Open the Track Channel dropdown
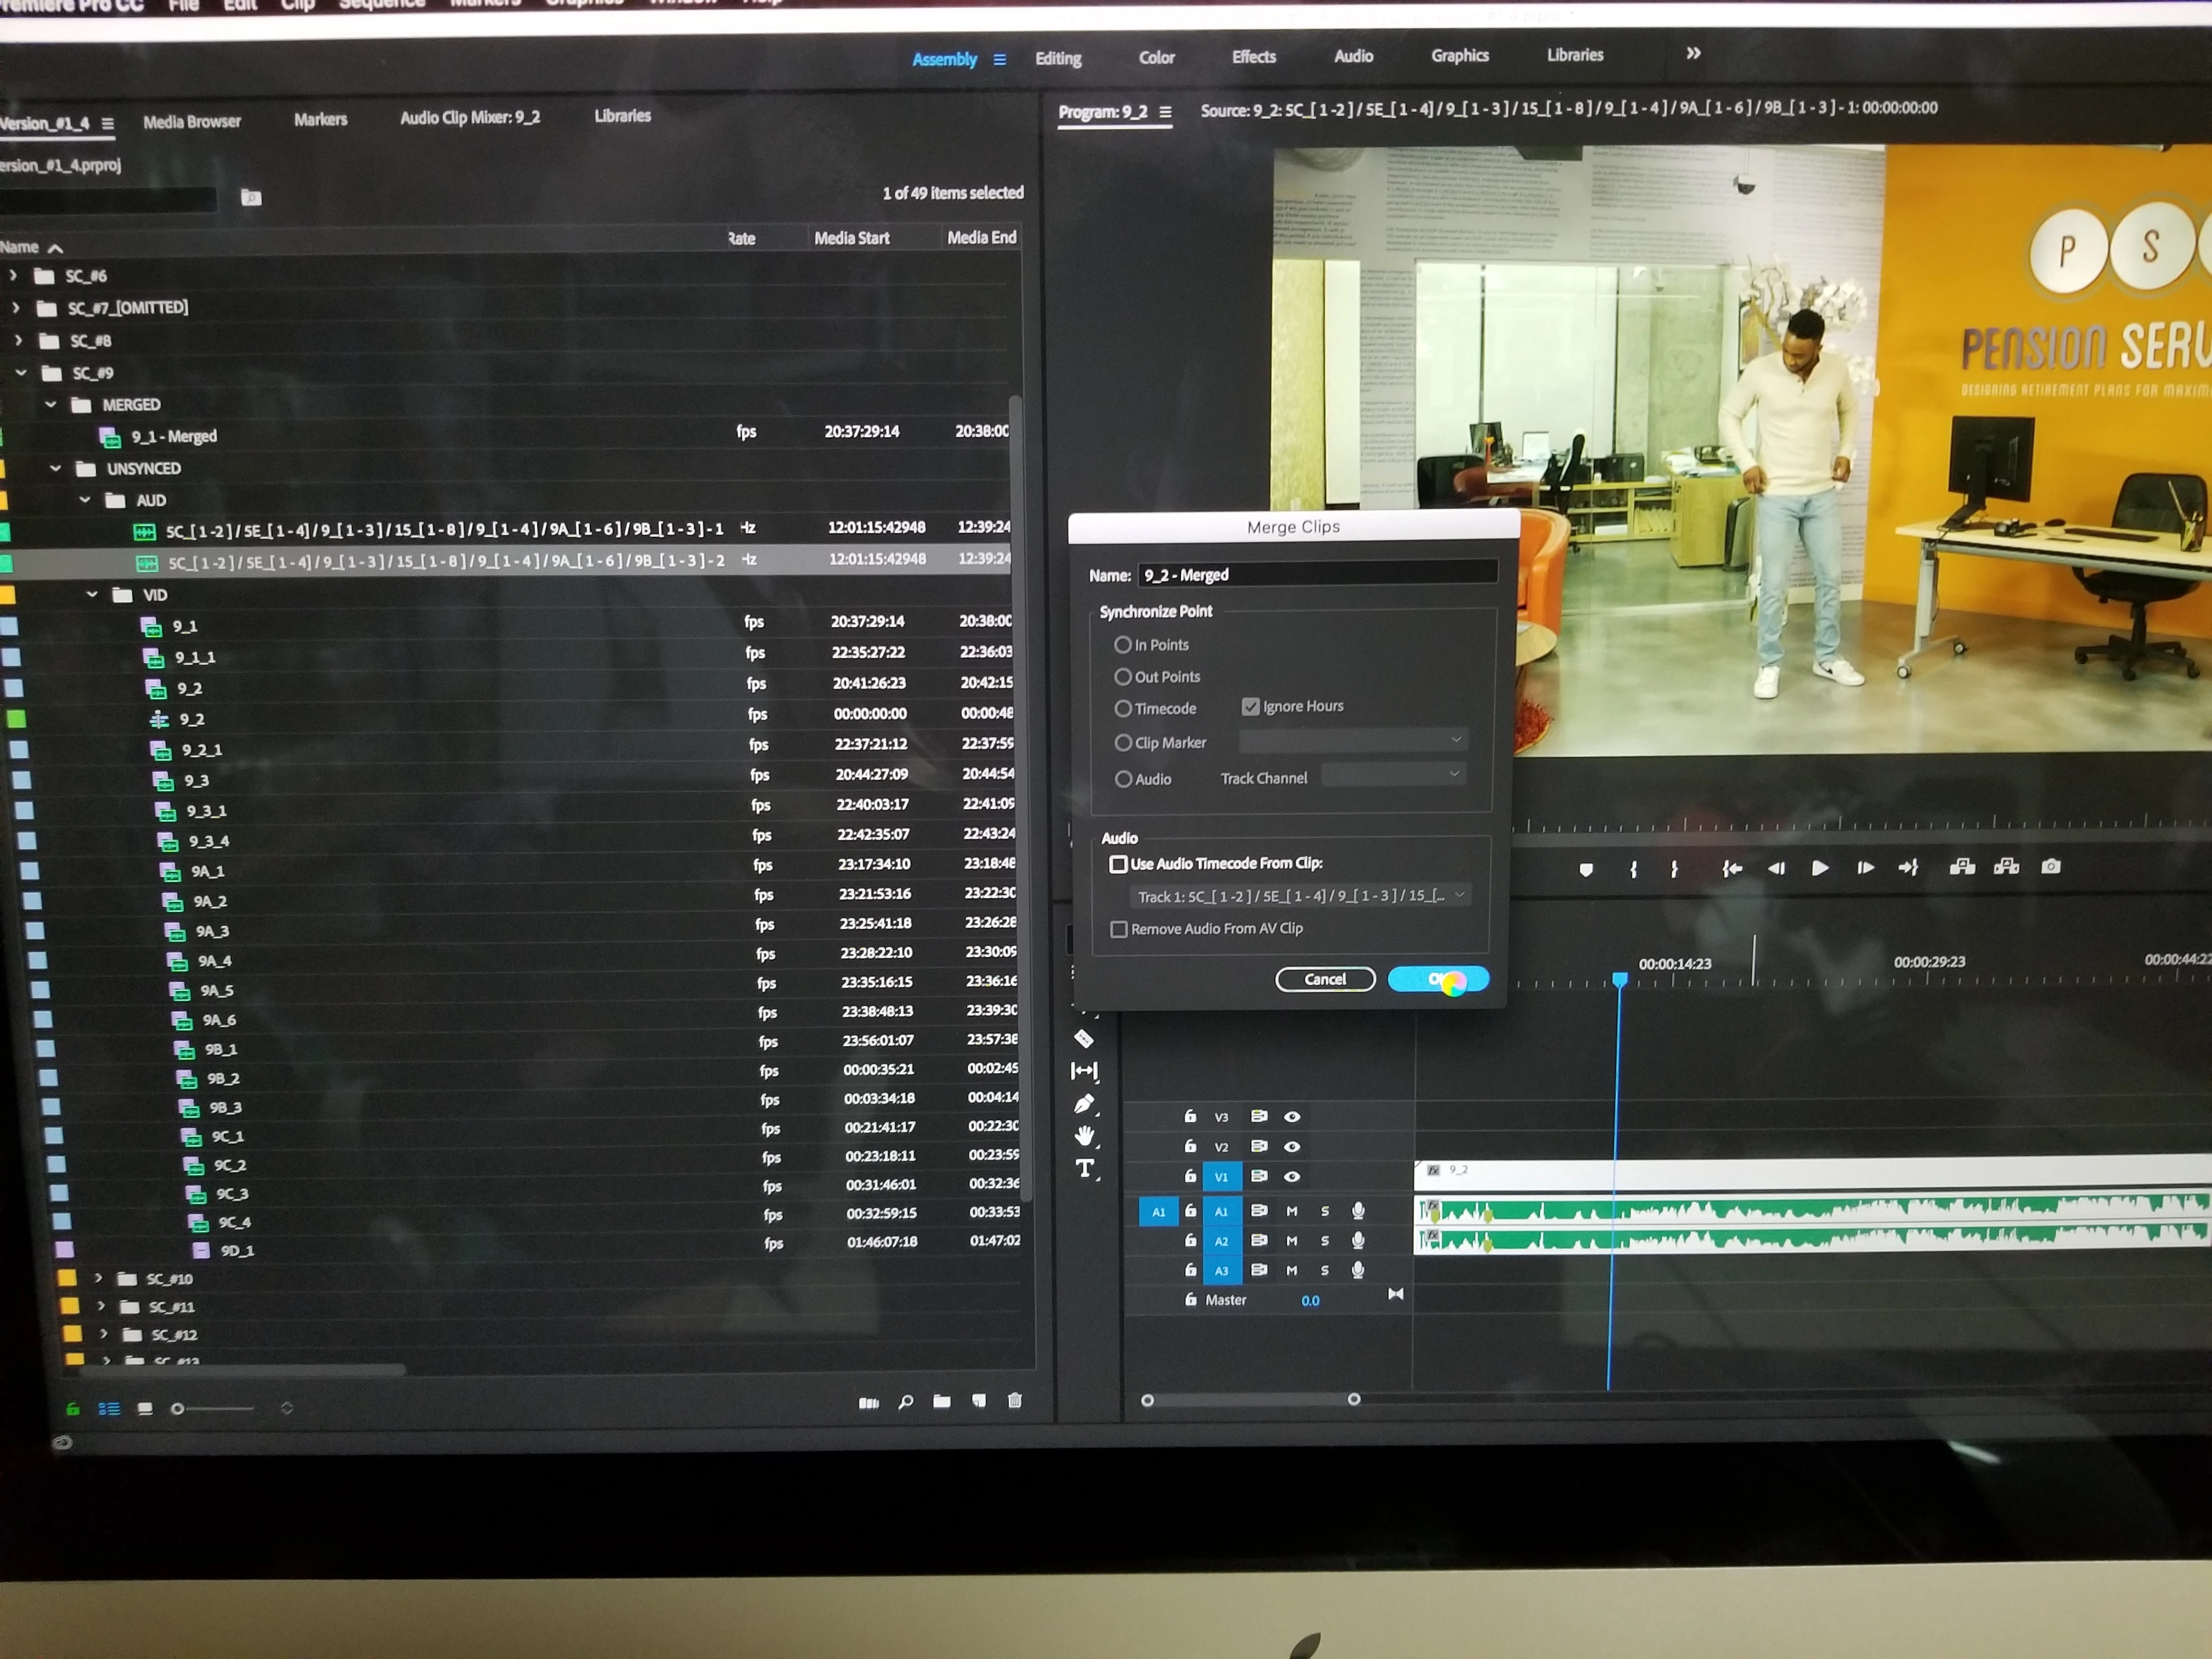The image size is (2212, 1659). [1394, 775]
